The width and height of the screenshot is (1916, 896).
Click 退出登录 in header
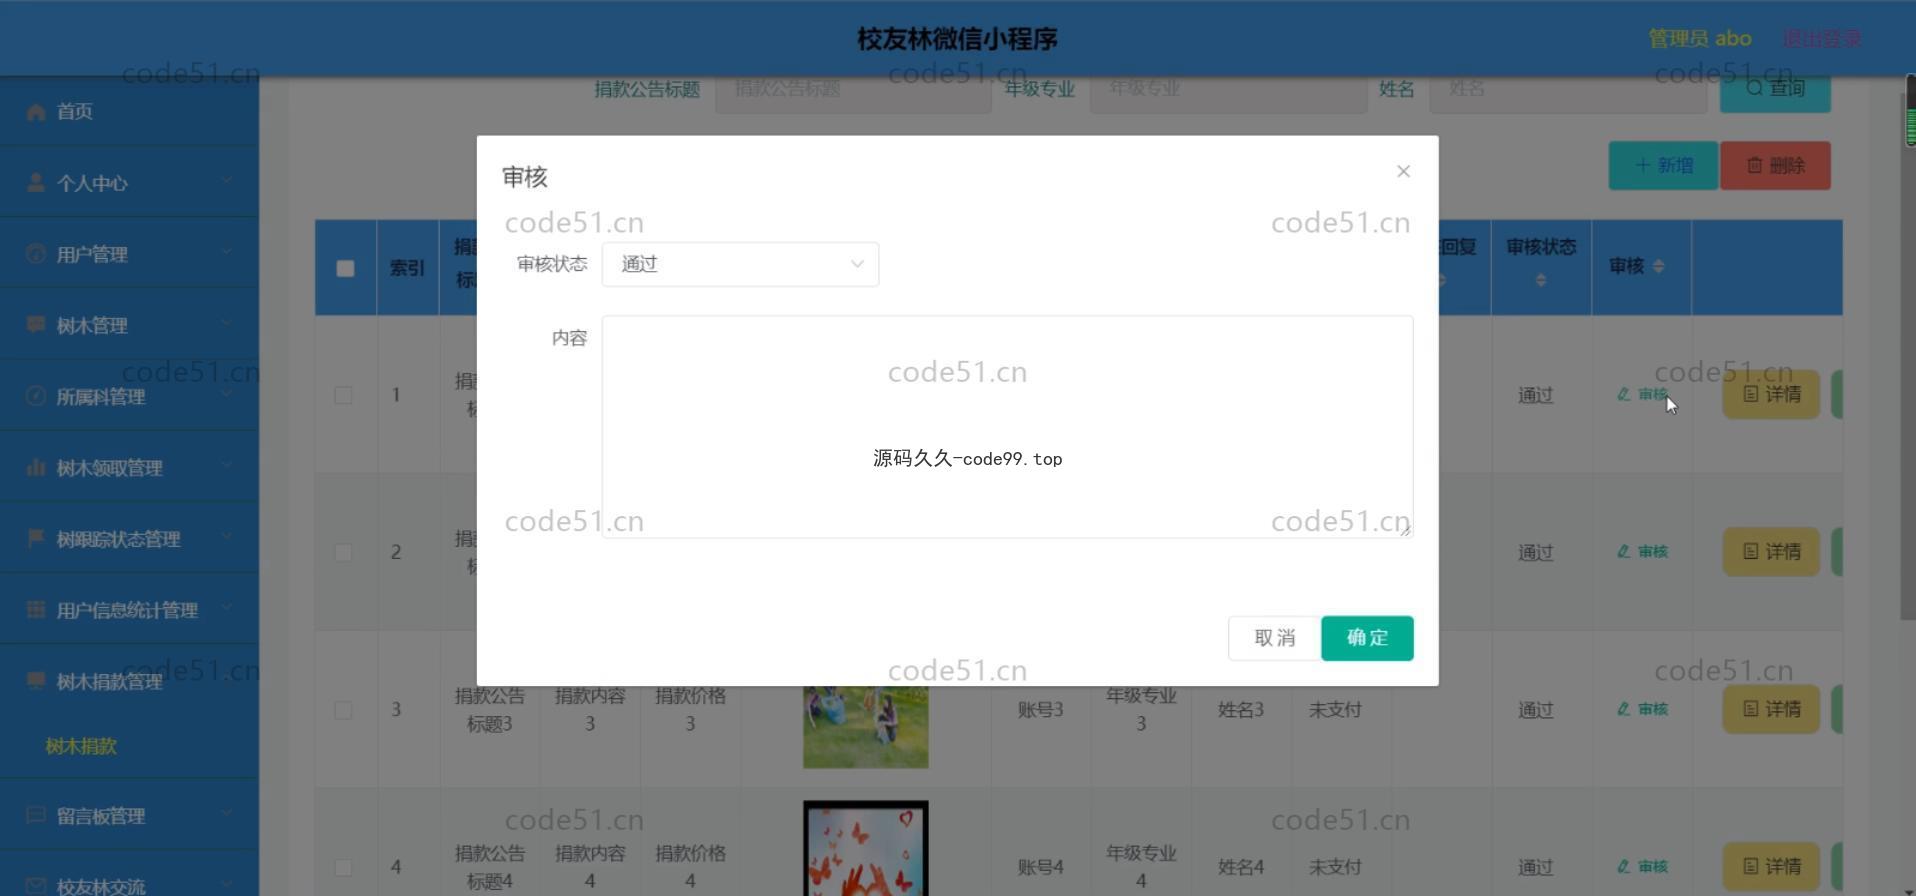[1821, 38]
